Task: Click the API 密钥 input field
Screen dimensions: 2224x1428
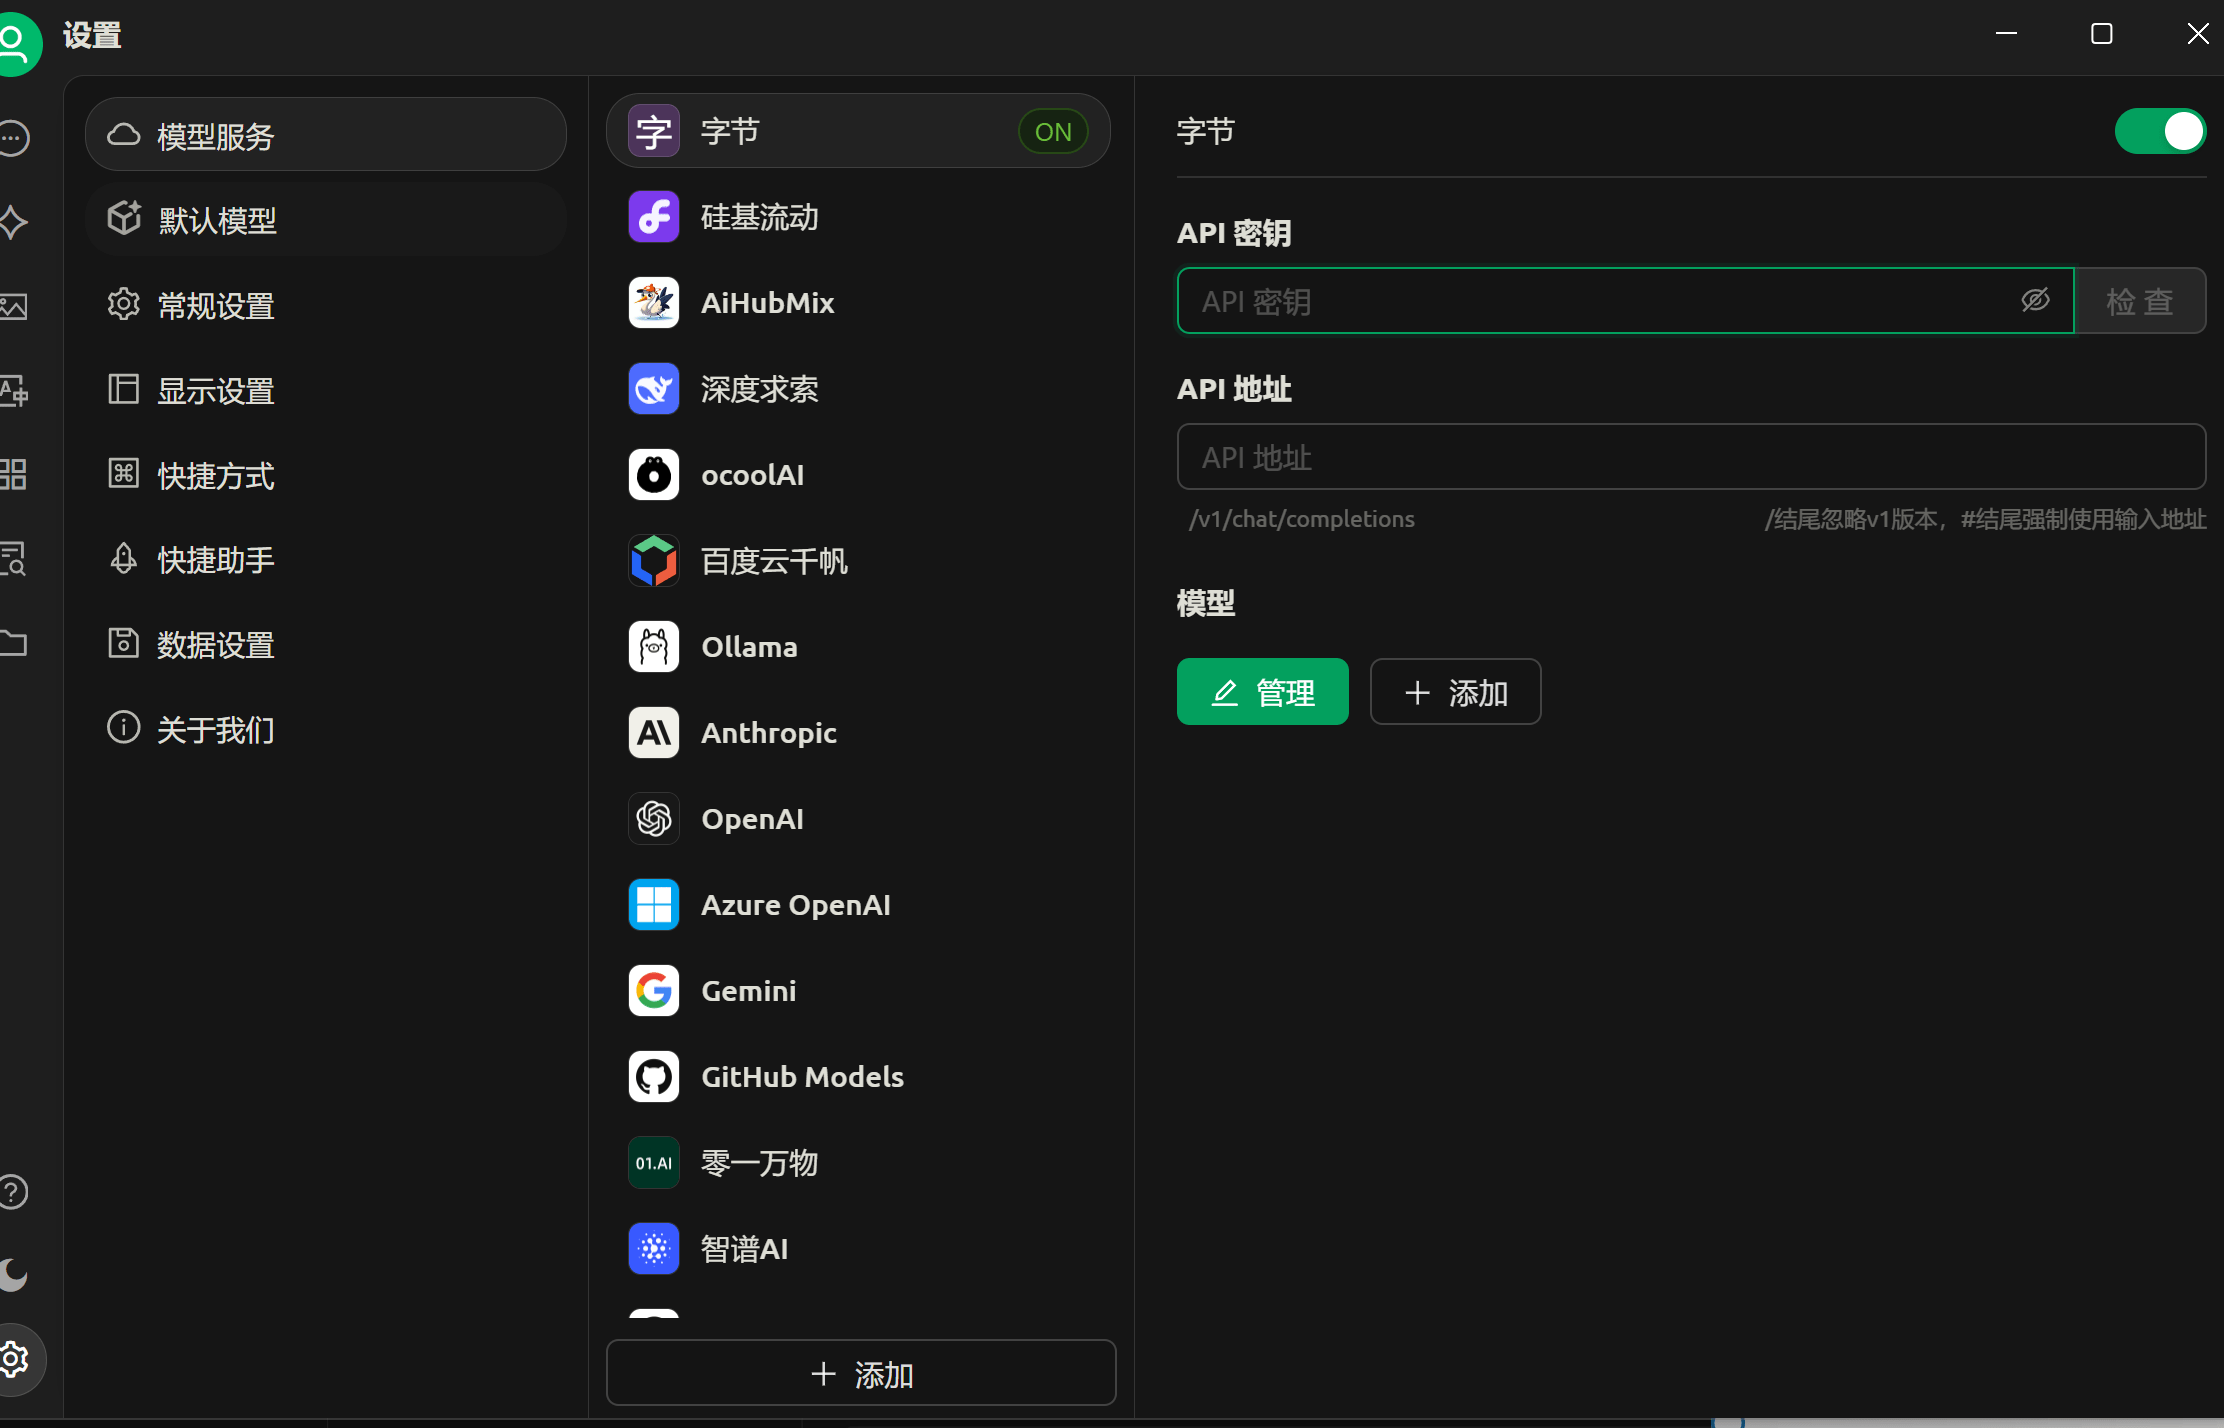Action: pos(1626,300)
